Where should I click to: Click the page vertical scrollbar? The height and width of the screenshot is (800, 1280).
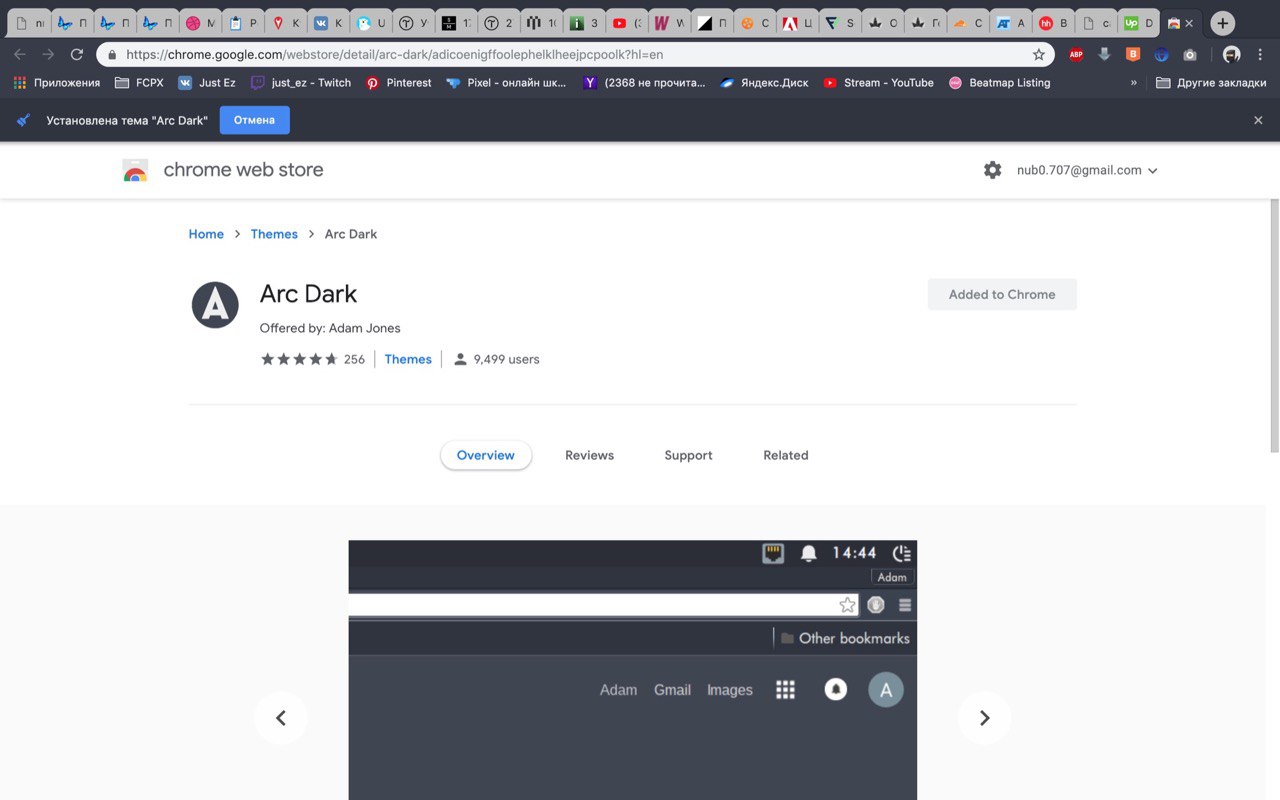[1274, 325]
